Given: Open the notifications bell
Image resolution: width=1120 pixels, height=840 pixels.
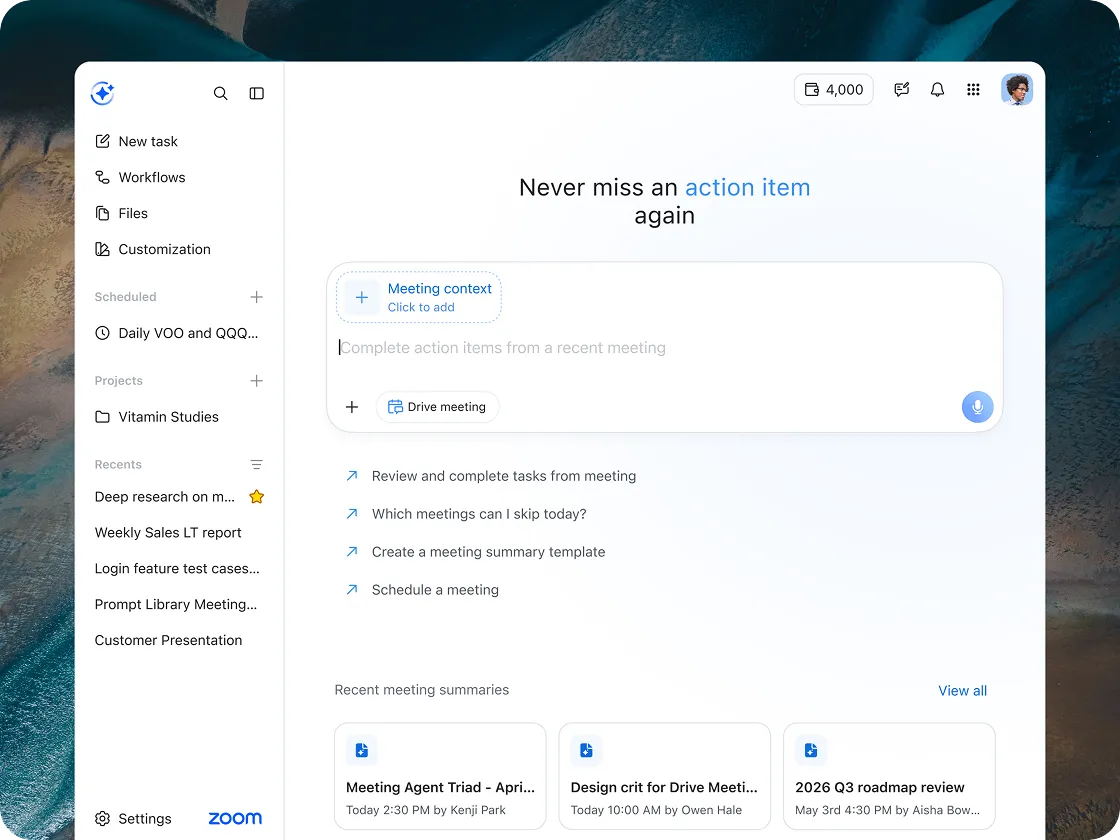Looking at the screenshot, I should tap(937, 90).
